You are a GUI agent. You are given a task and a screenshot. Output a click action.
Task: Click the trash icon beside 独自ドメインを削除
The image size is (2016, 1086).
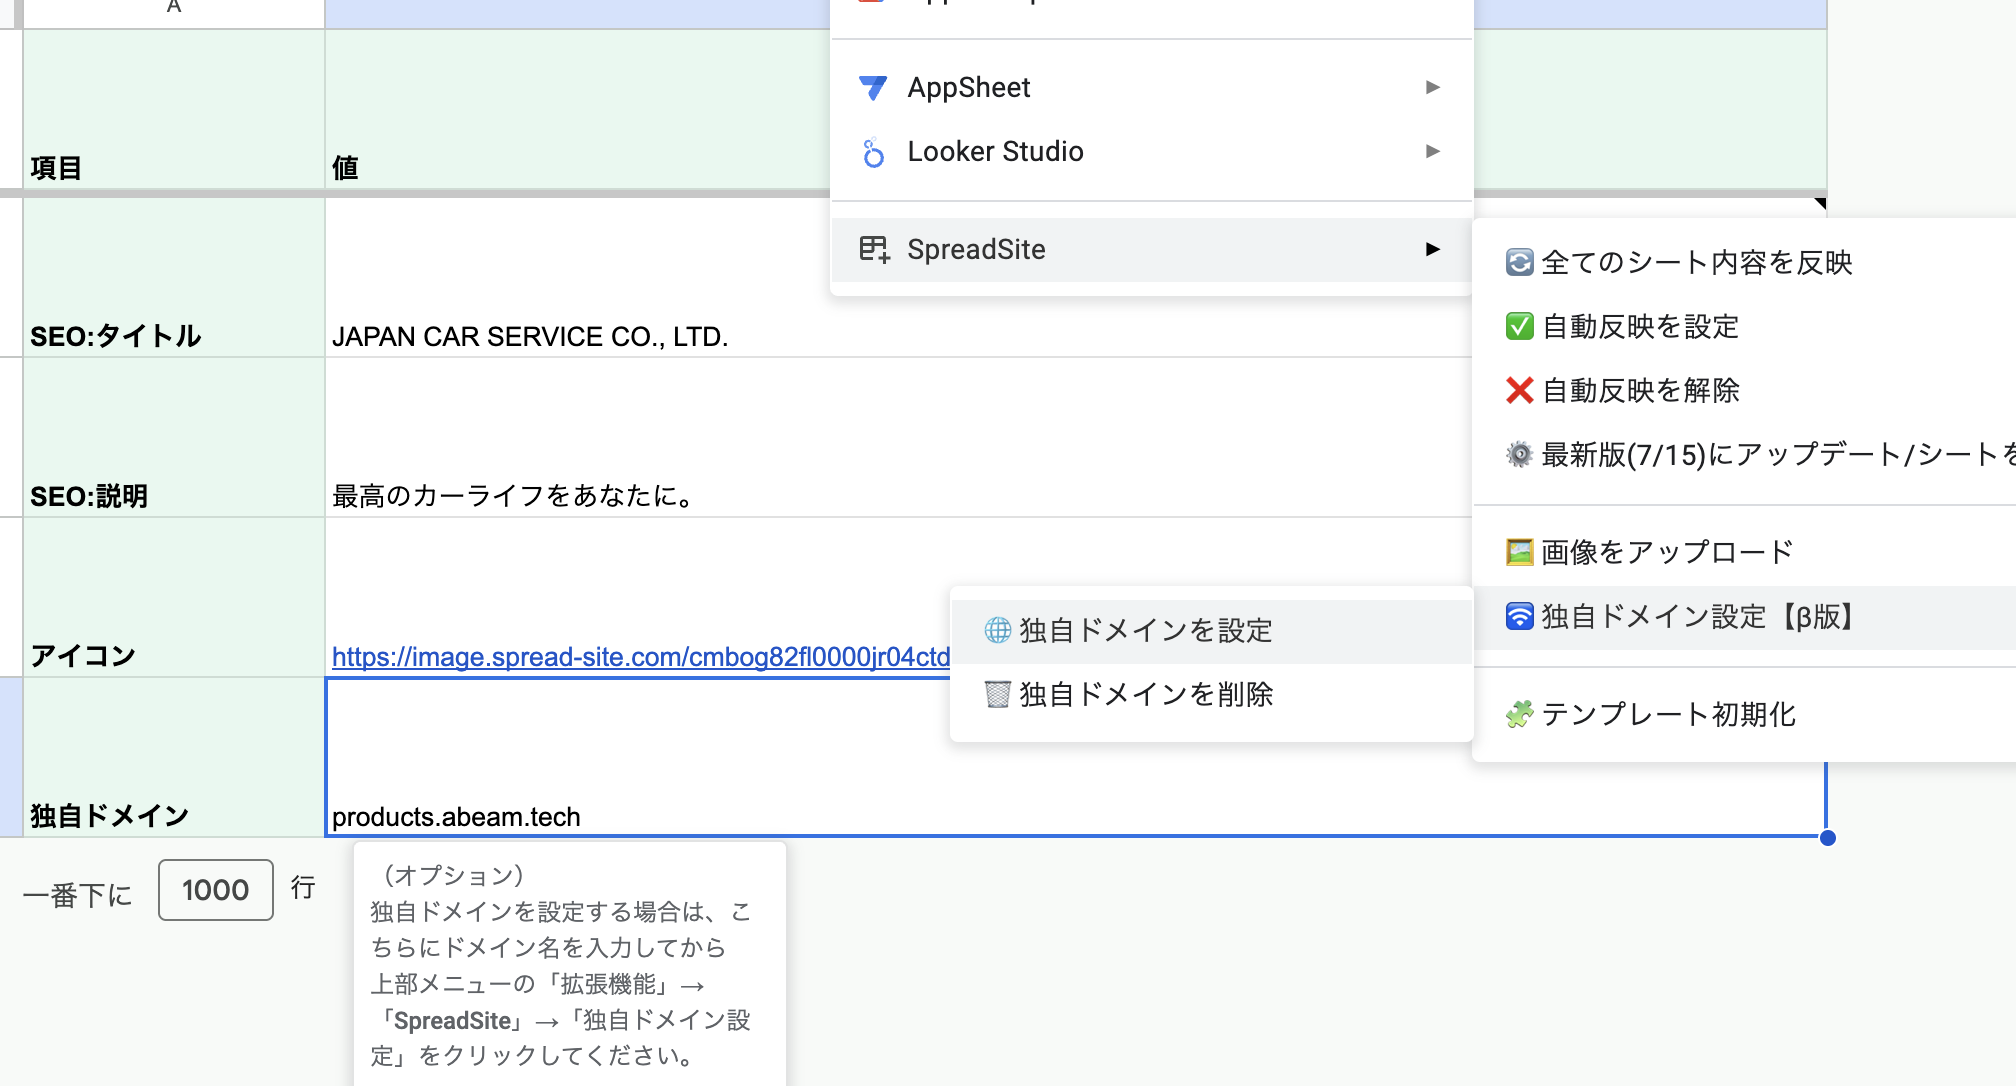(x=998, y=694)
